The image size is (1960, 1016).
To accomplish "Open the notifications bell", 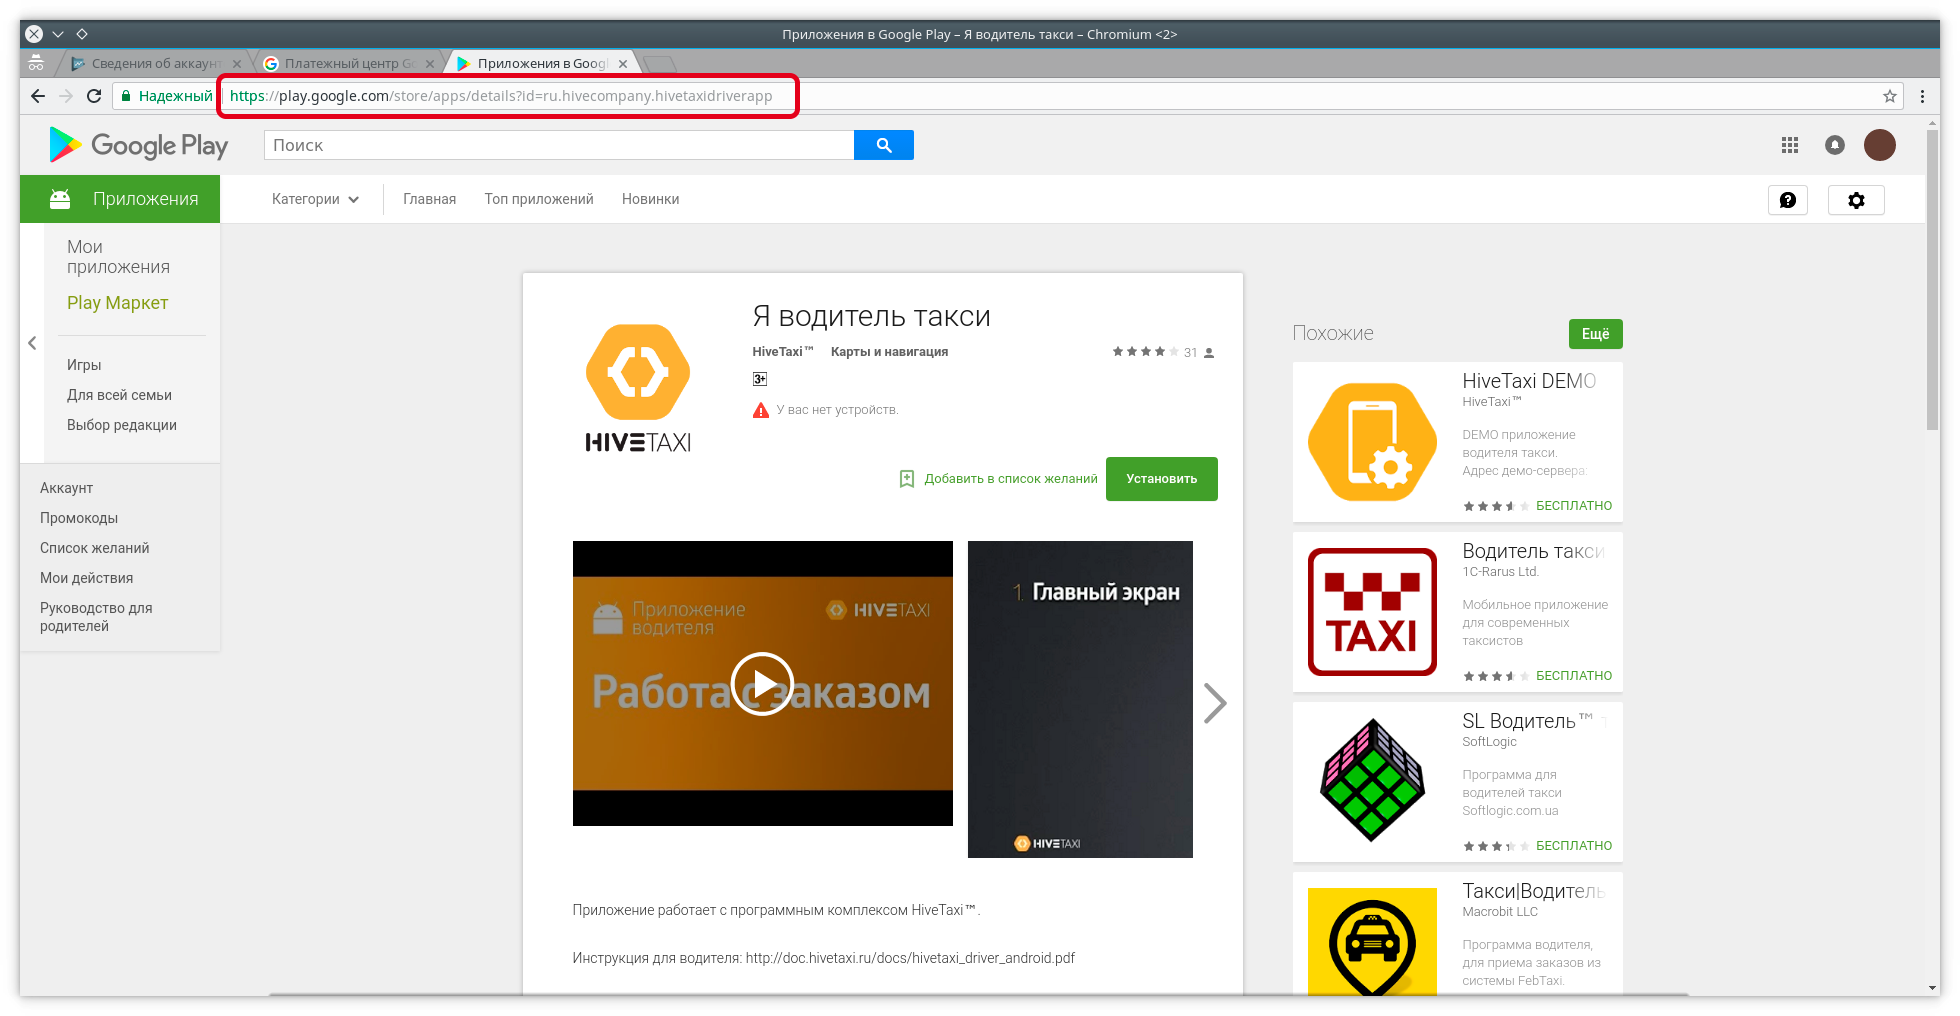I will [x=1835, y=145].
